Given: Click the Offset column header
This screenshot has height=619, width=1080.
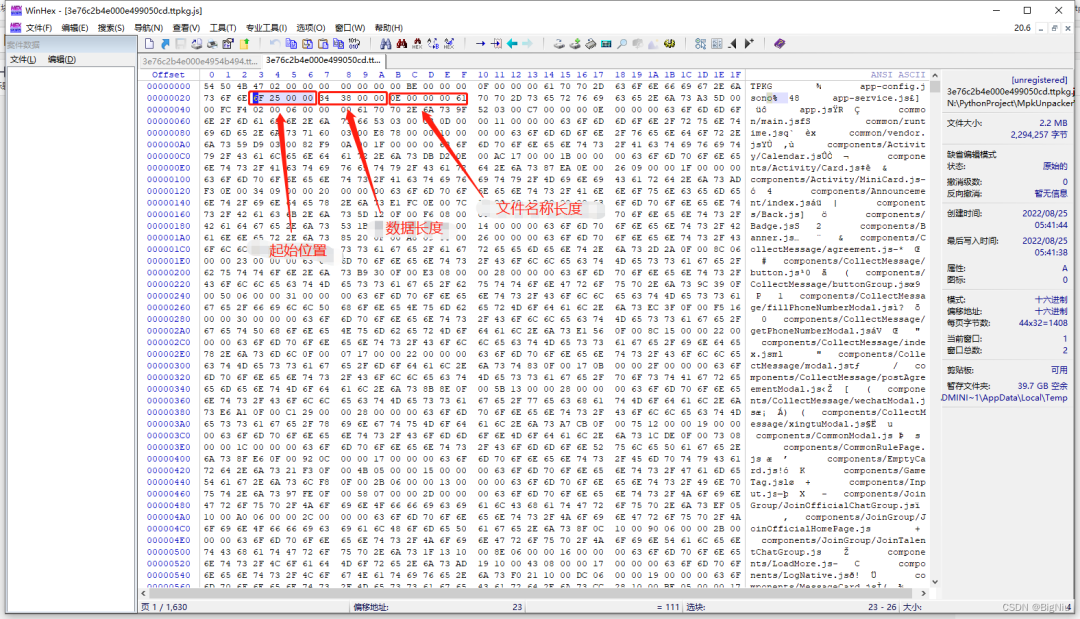Looking at the screenshot, I should [168, 74].
